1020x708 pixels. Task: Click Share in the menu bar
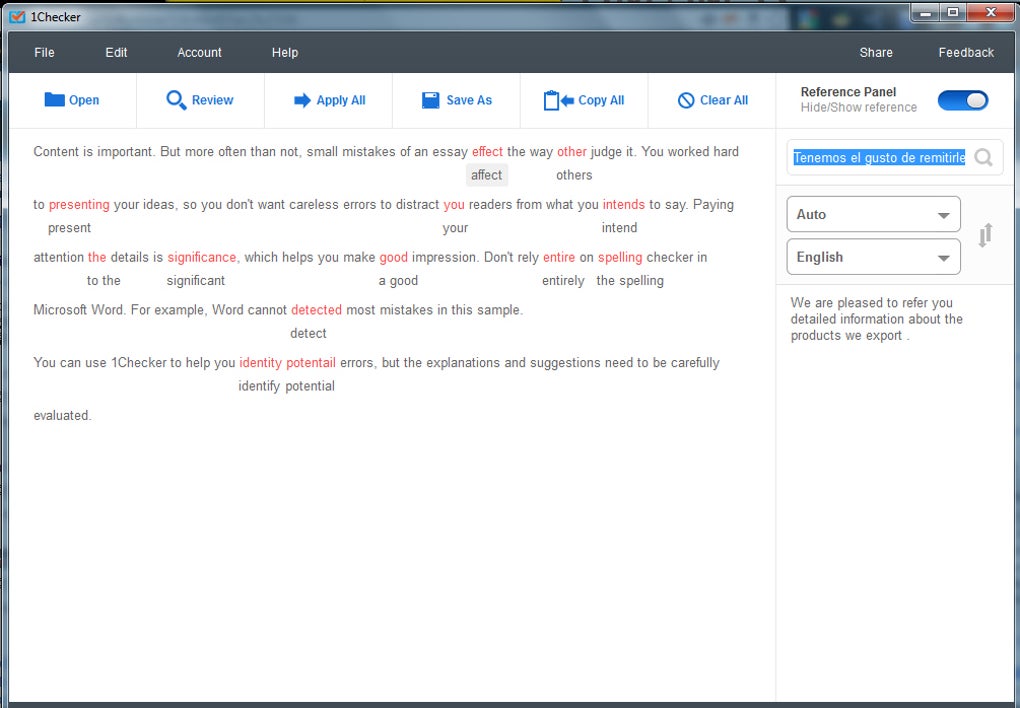click(876, 53)
